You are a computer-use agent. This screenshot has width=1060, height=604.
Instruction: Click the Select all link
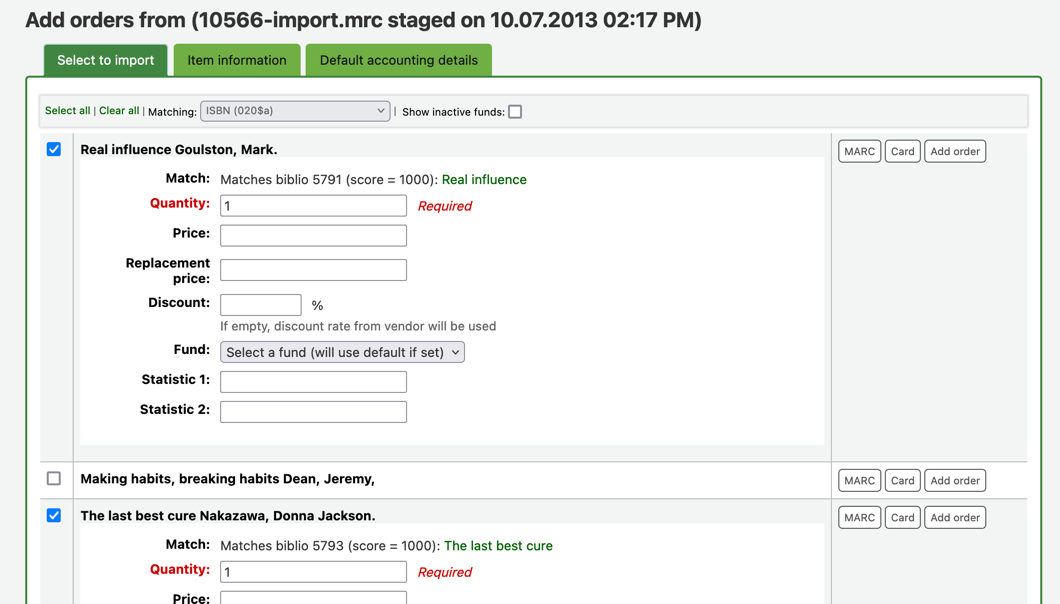[x=67, y=111]
